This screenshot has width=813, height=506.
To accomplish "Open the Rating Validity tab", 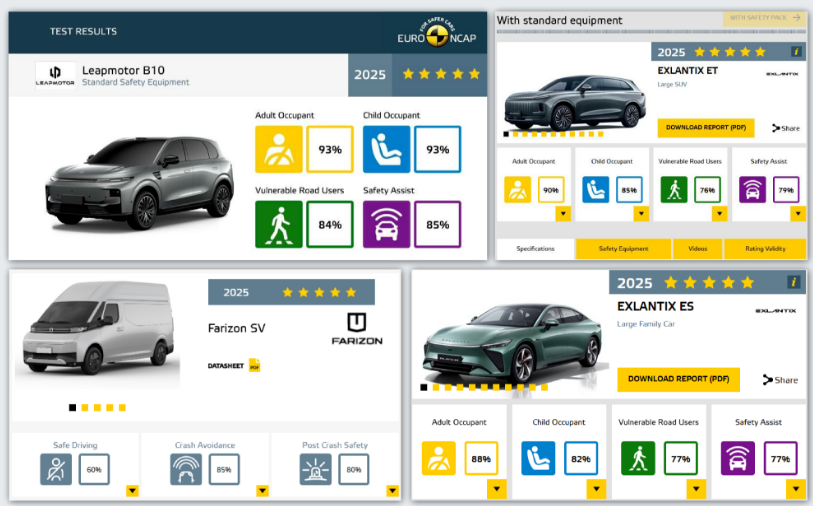I will coord(765,249).
